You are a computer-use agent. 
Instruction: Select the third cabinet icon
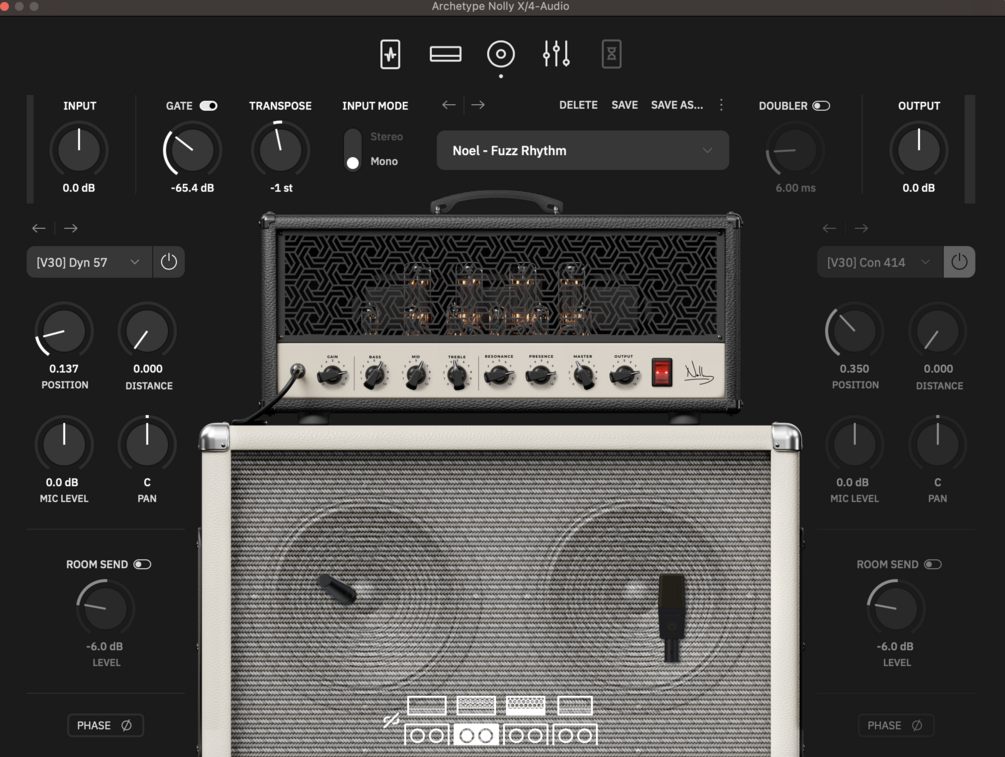(x=526, y=735)
